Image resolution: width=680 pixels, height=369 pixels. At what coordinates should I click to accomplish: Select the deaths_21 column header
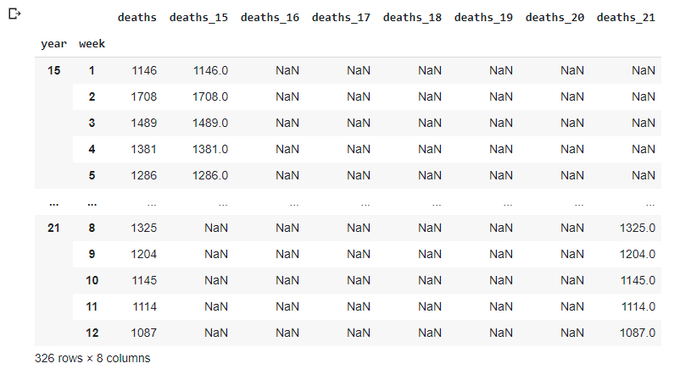626,17
